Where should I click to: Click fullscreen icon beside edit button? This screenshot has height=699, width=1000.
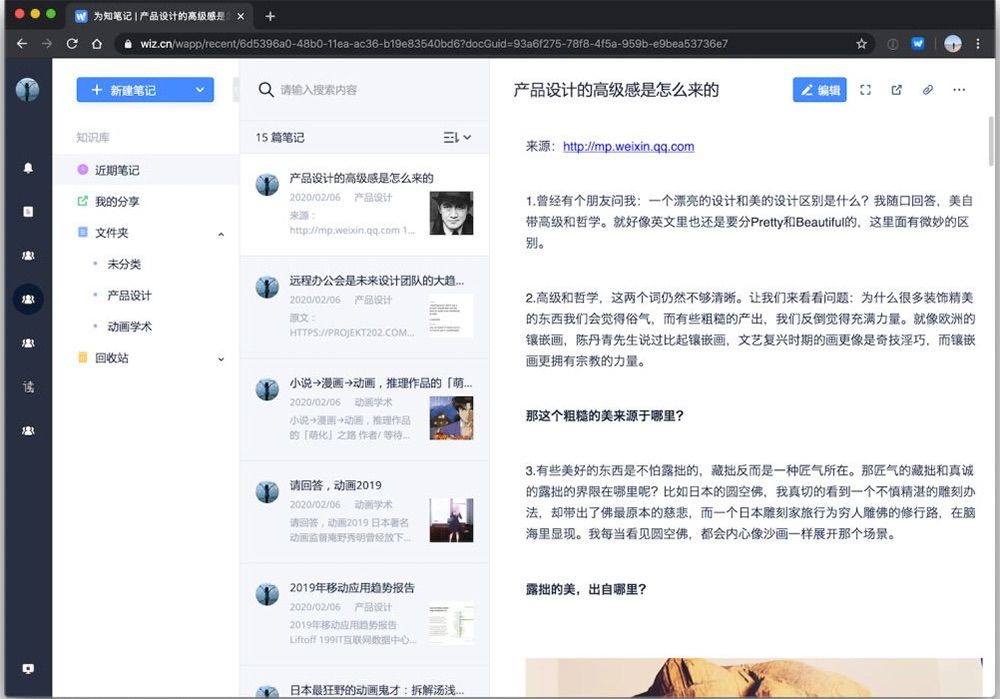[x=865, y=90]
